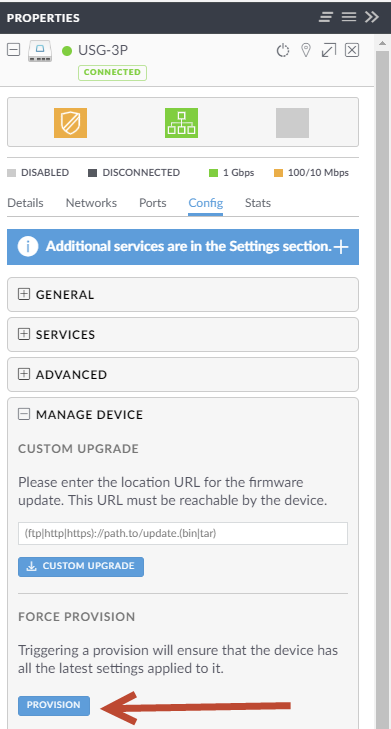Click the double chevron to collapse Properties
This screenshot has width=391, height=729.
pyautogui.click(x=371, y=17)
